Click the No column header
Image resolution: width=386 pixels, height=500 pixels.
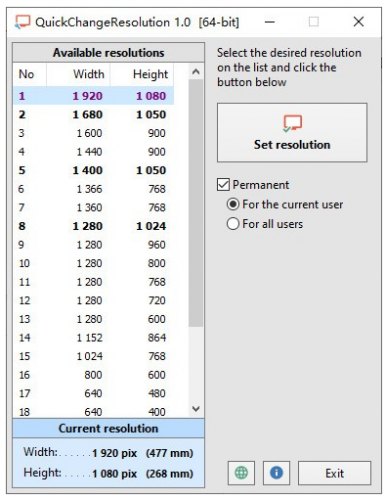[30, 74]
